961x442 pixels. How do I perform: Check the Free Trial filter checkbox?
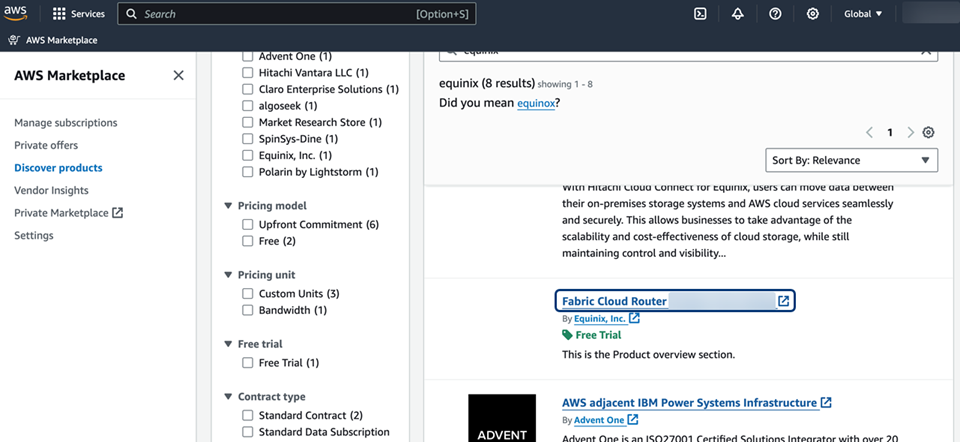coord(248,363)
